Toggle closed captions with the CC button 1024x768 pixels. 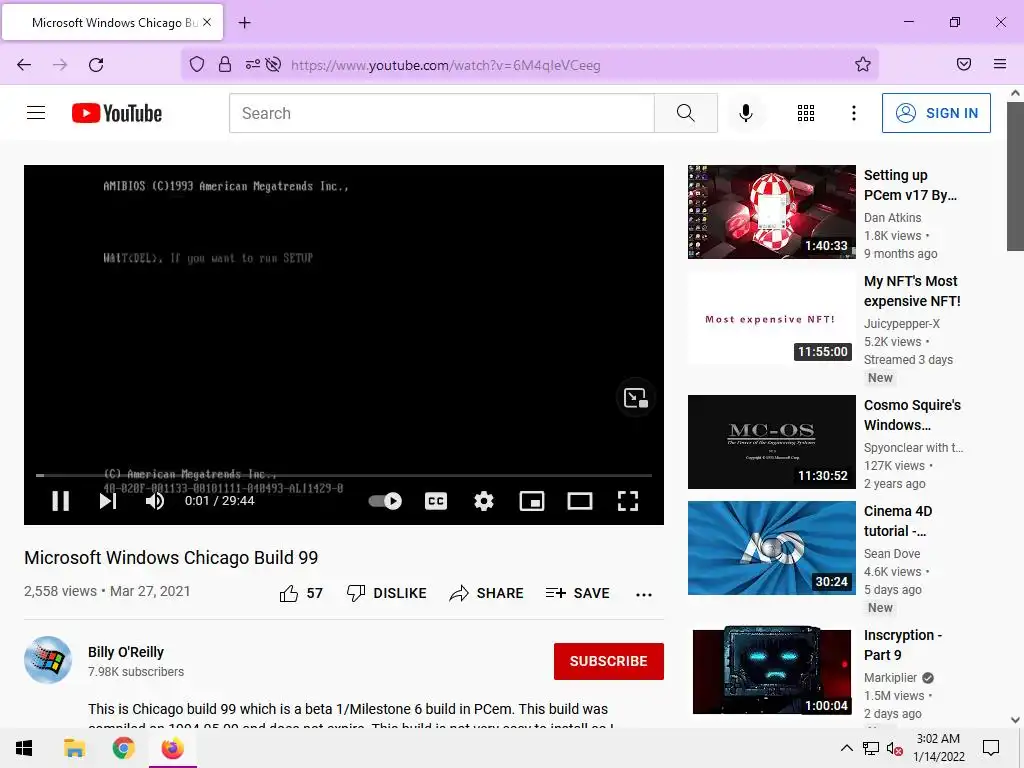tap(436, 501)
